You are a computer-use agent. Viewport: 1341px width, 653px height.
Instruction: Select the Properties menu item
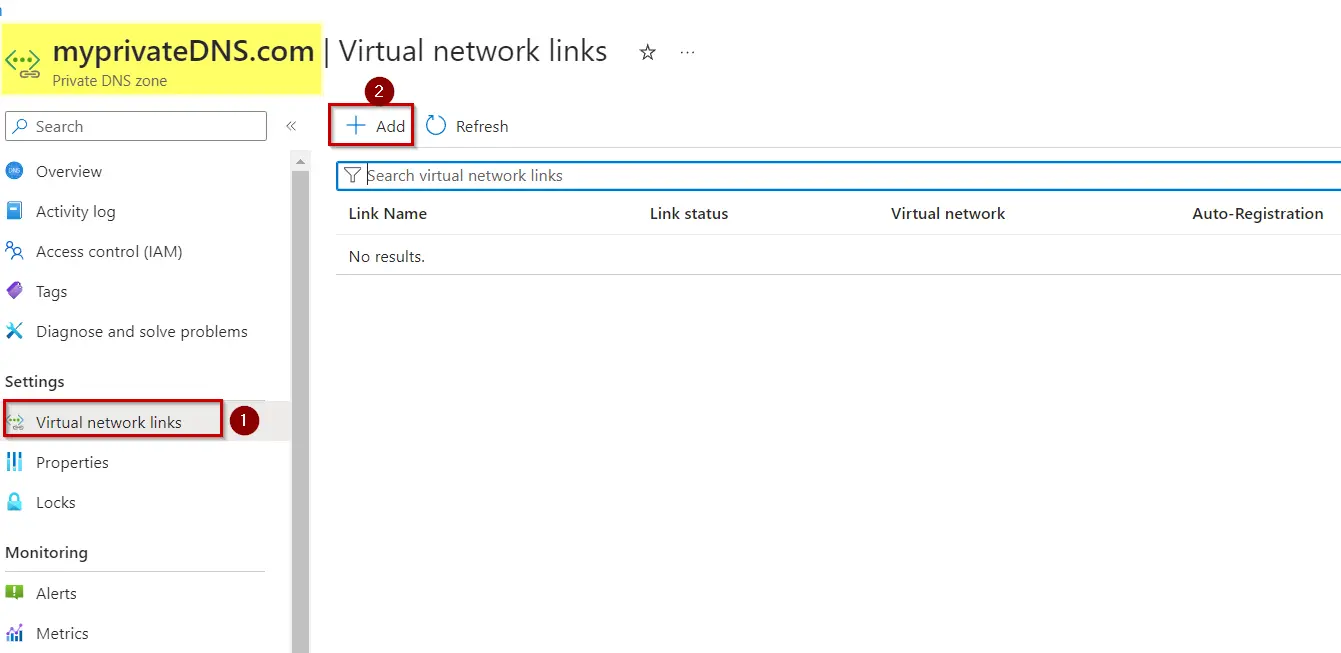(x=72, y=462)
